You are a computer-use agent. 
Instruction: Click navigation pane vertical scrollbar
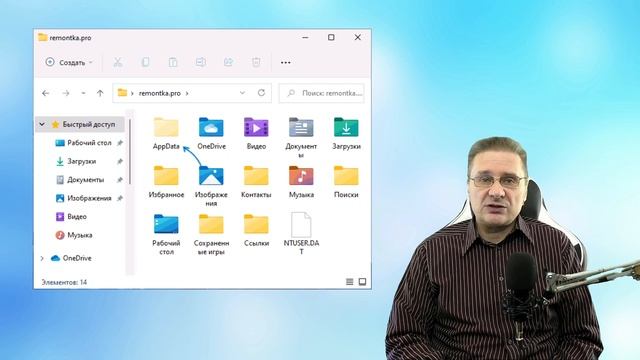pyautogui.click(x=130, y=151)
